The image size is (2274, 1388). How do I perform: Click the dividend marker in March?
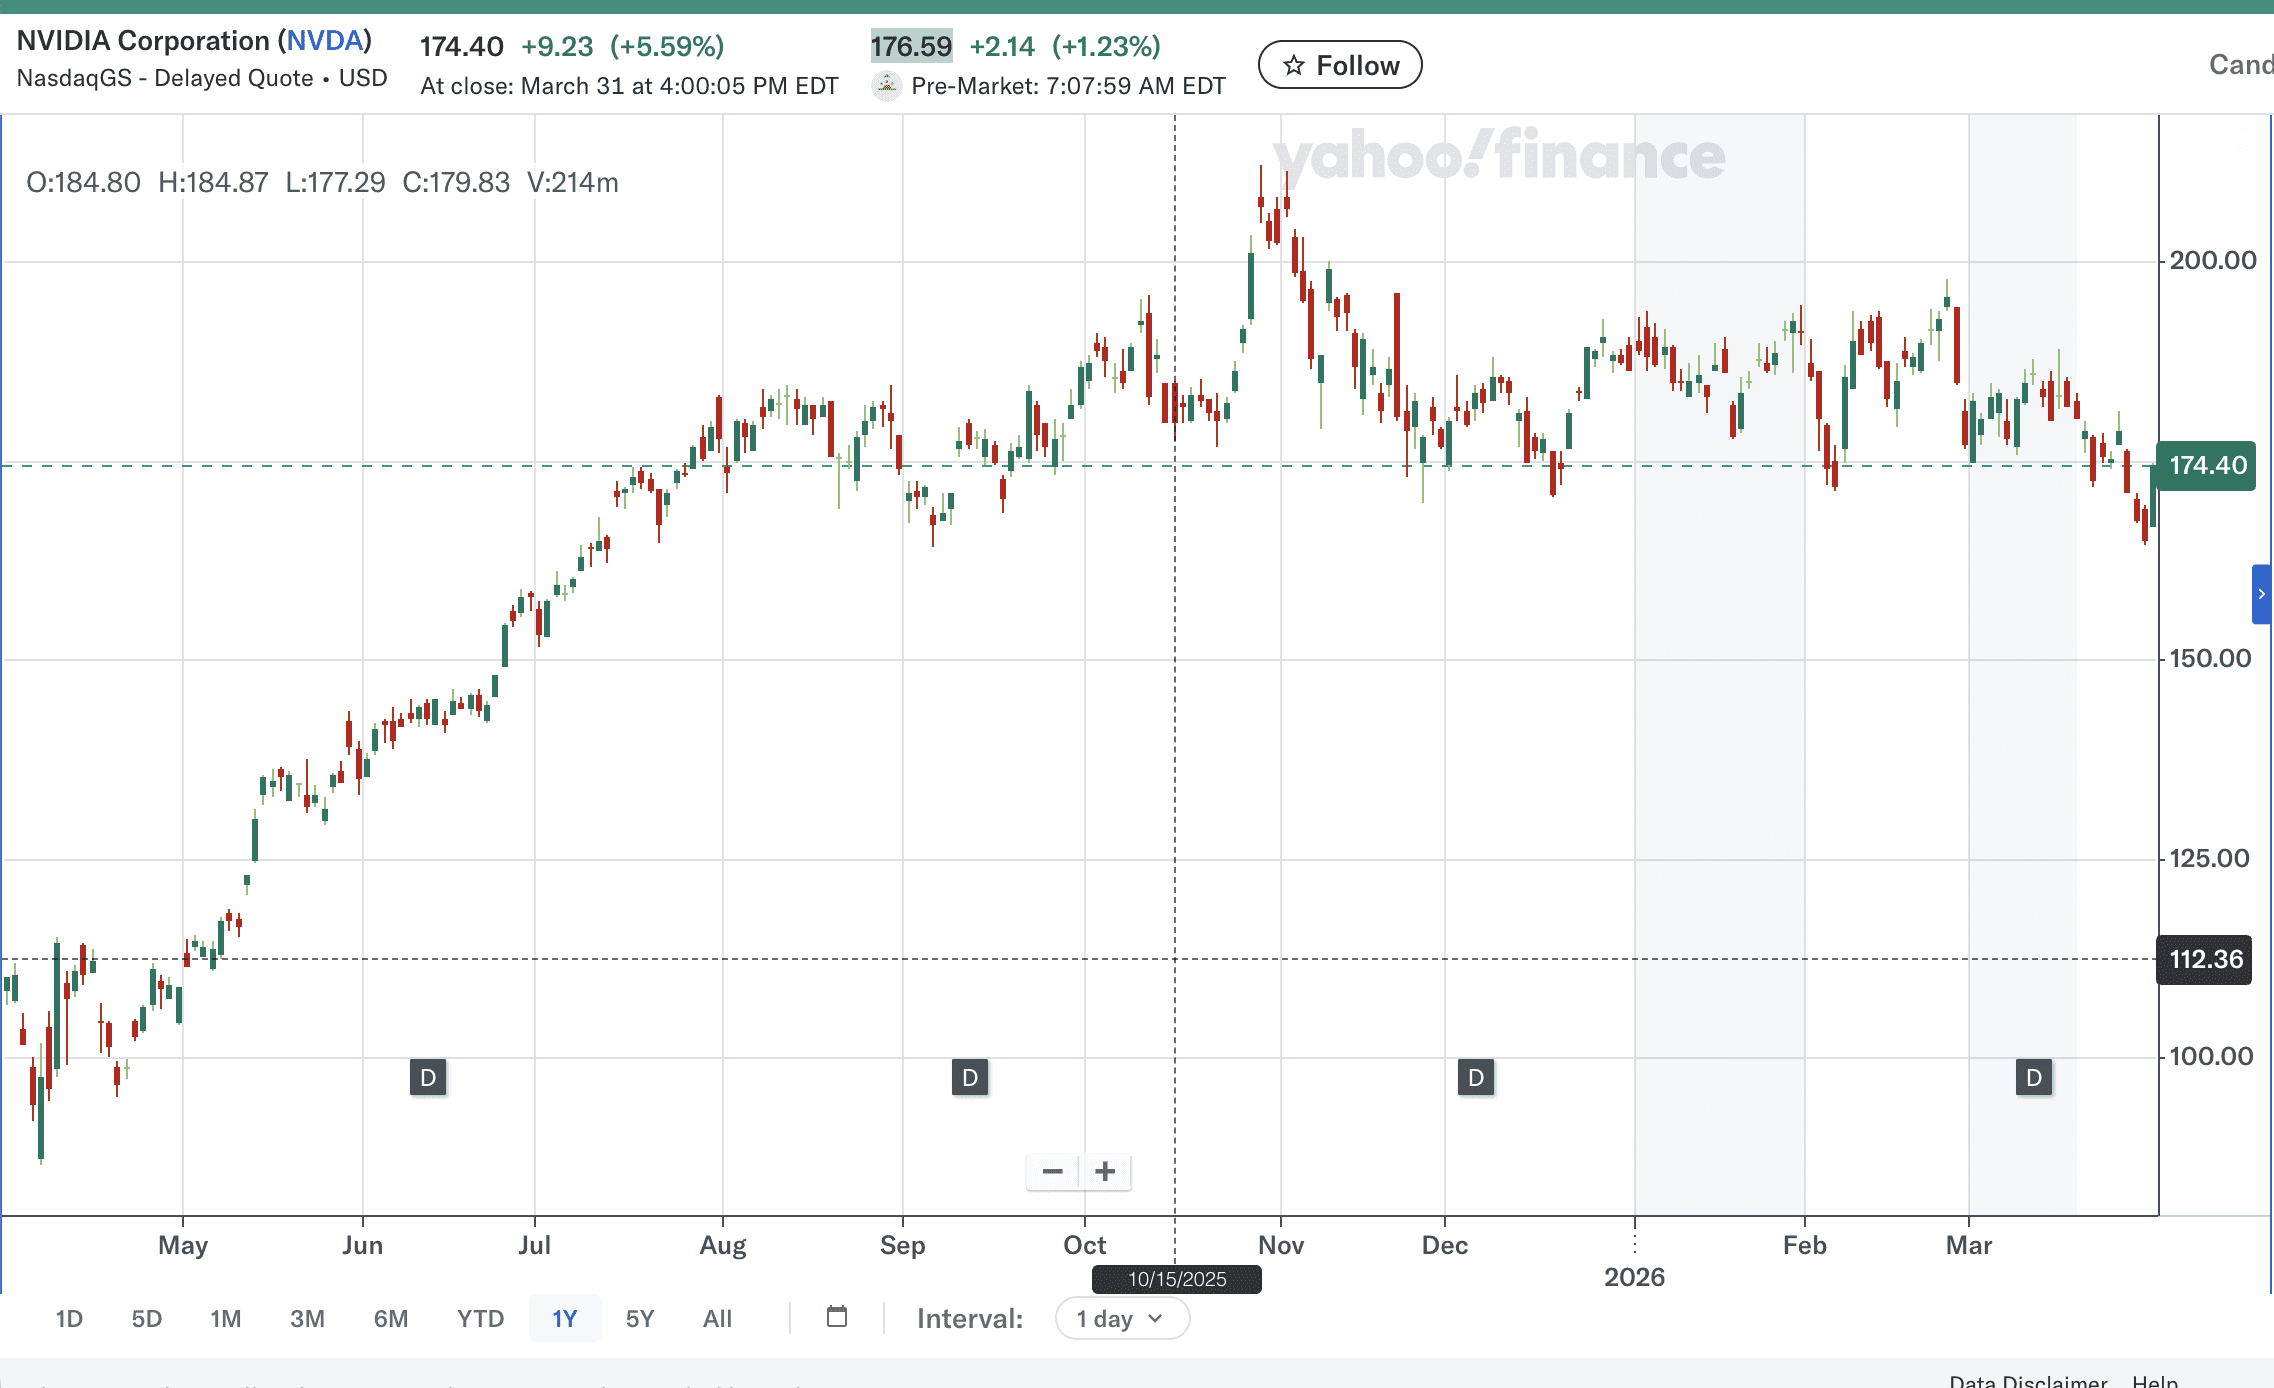pos(2033,1078)
